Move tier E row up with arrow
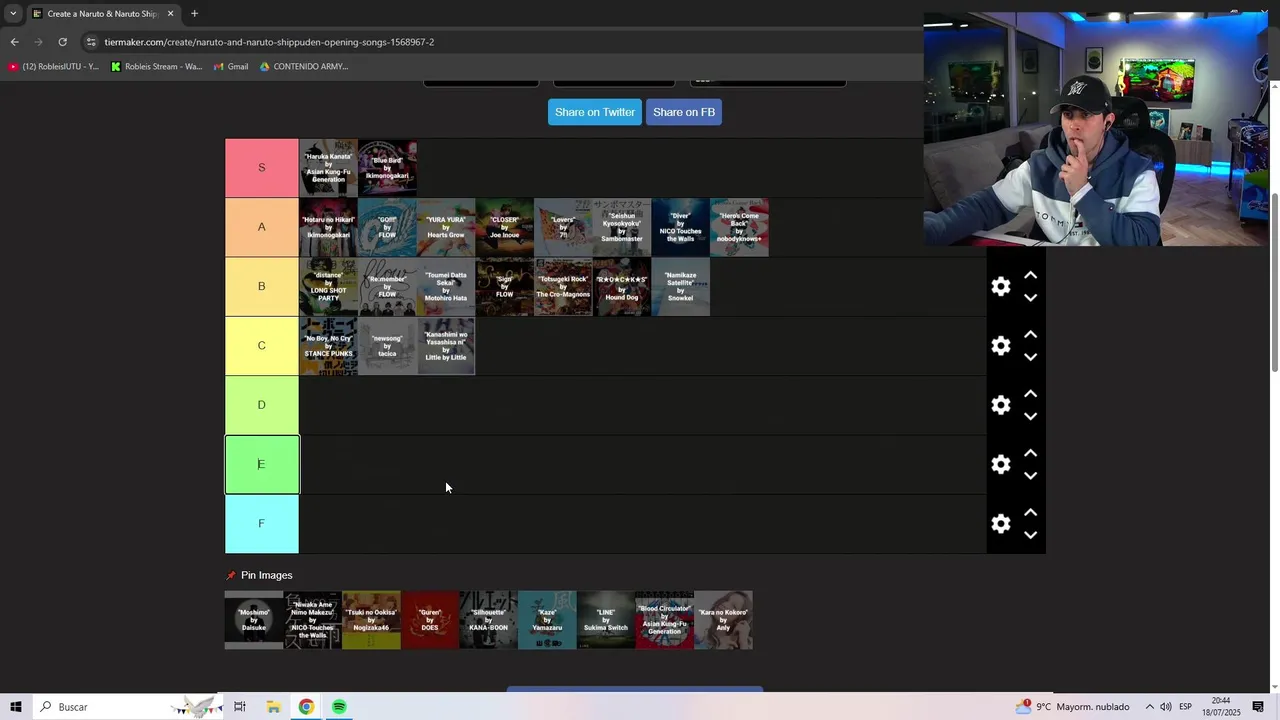Screen dimensions: 1280x720 (1031, 453)
